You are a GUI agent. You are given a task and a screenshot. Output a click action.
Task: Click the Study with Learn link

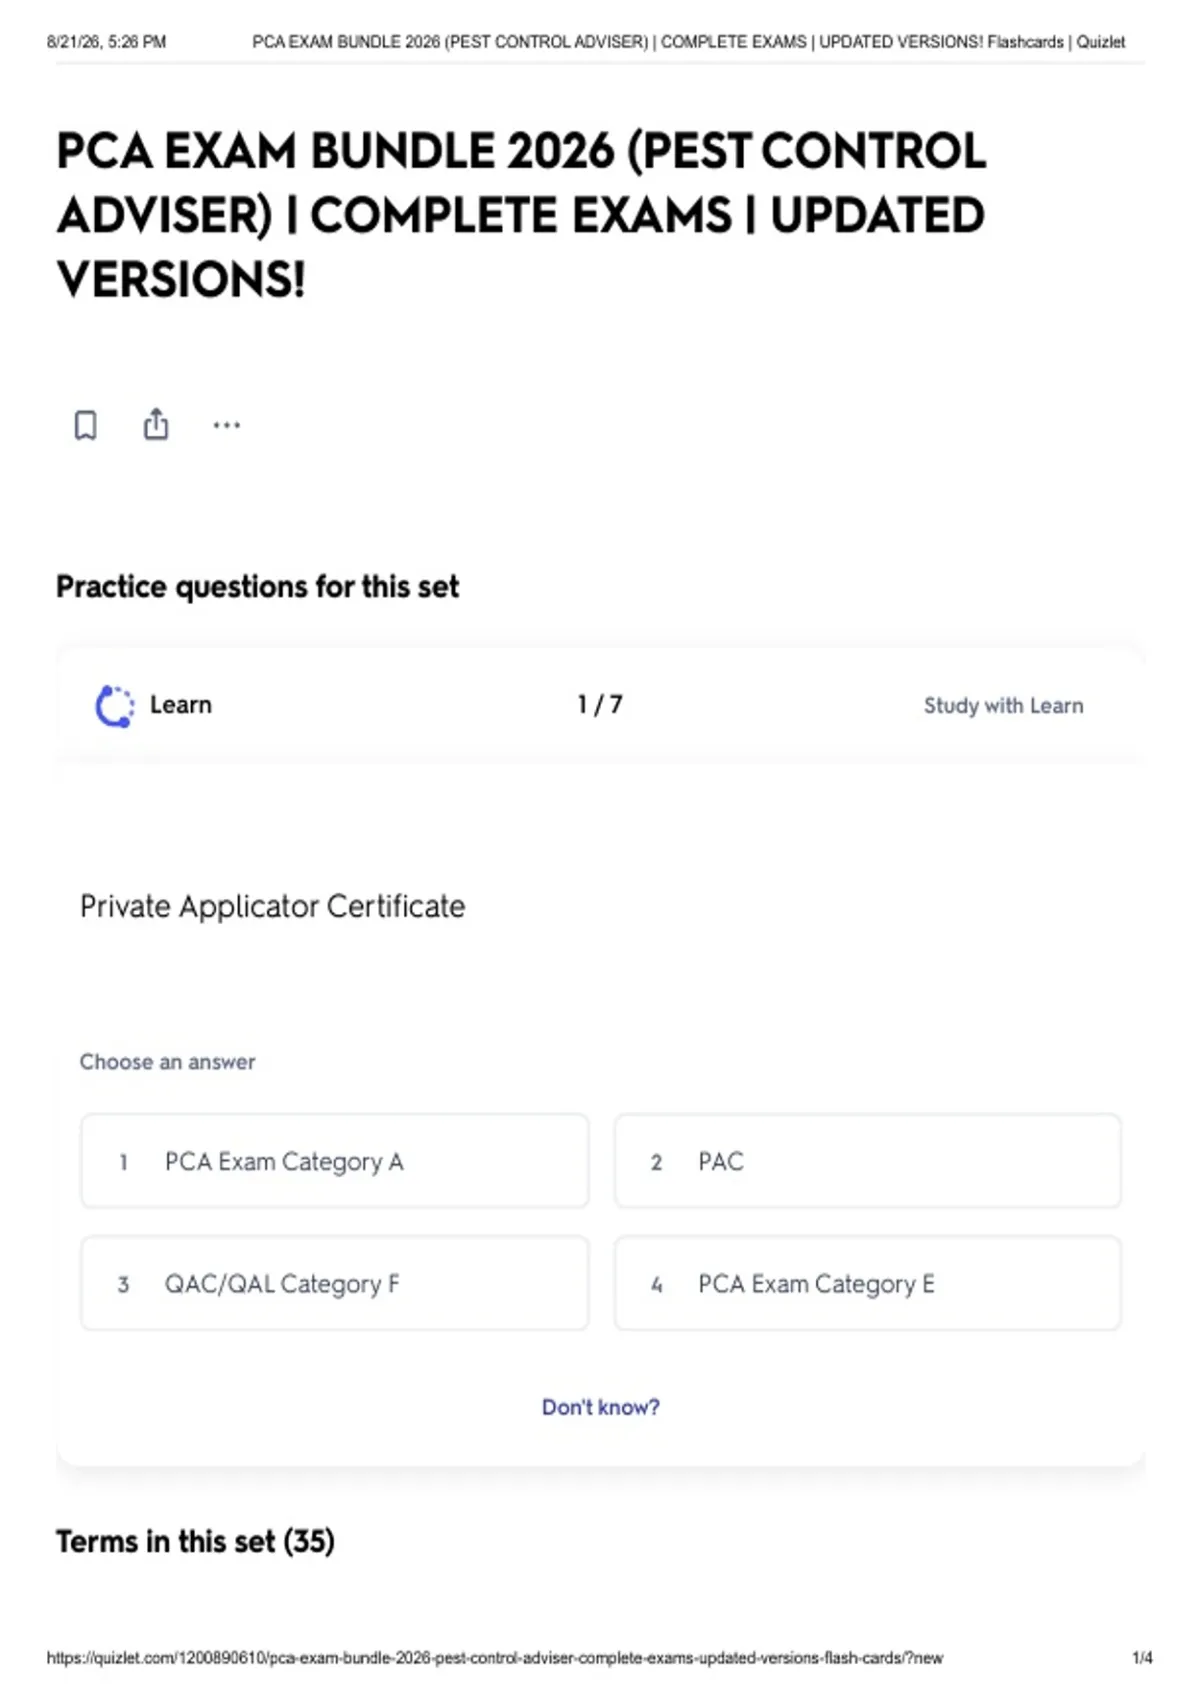point(1003,706)
